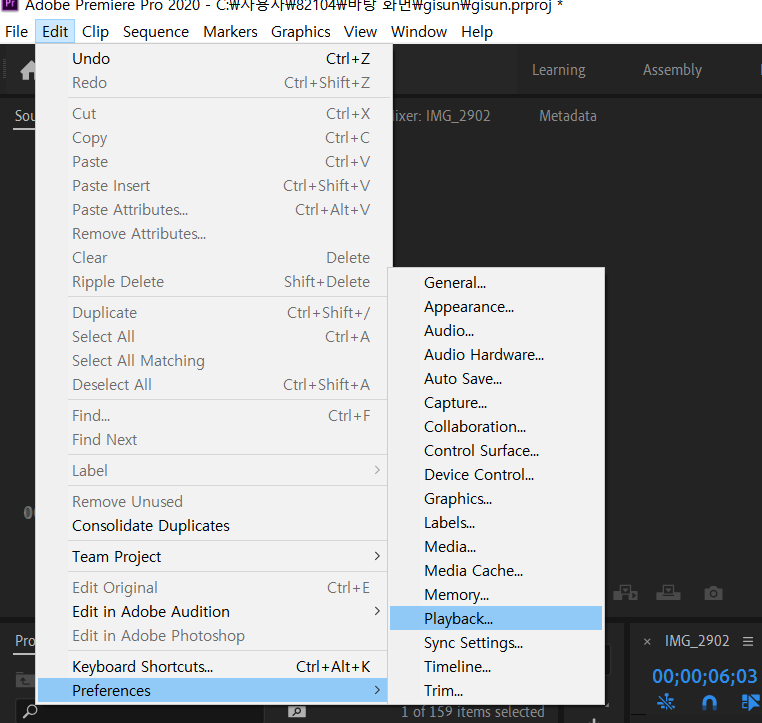Expand the Team Project submenu
The image size is (762, 723).
[213, 557]
